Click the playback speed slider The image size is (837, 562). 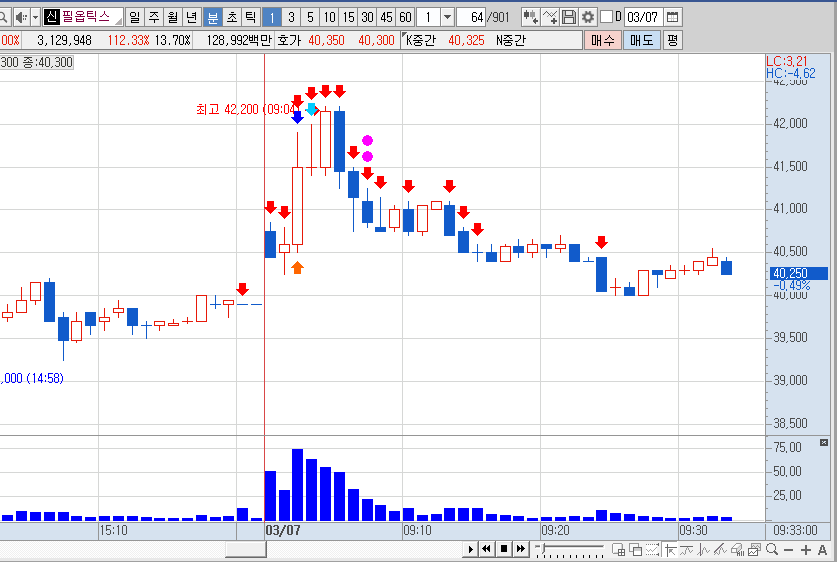(x=570, y=549)
